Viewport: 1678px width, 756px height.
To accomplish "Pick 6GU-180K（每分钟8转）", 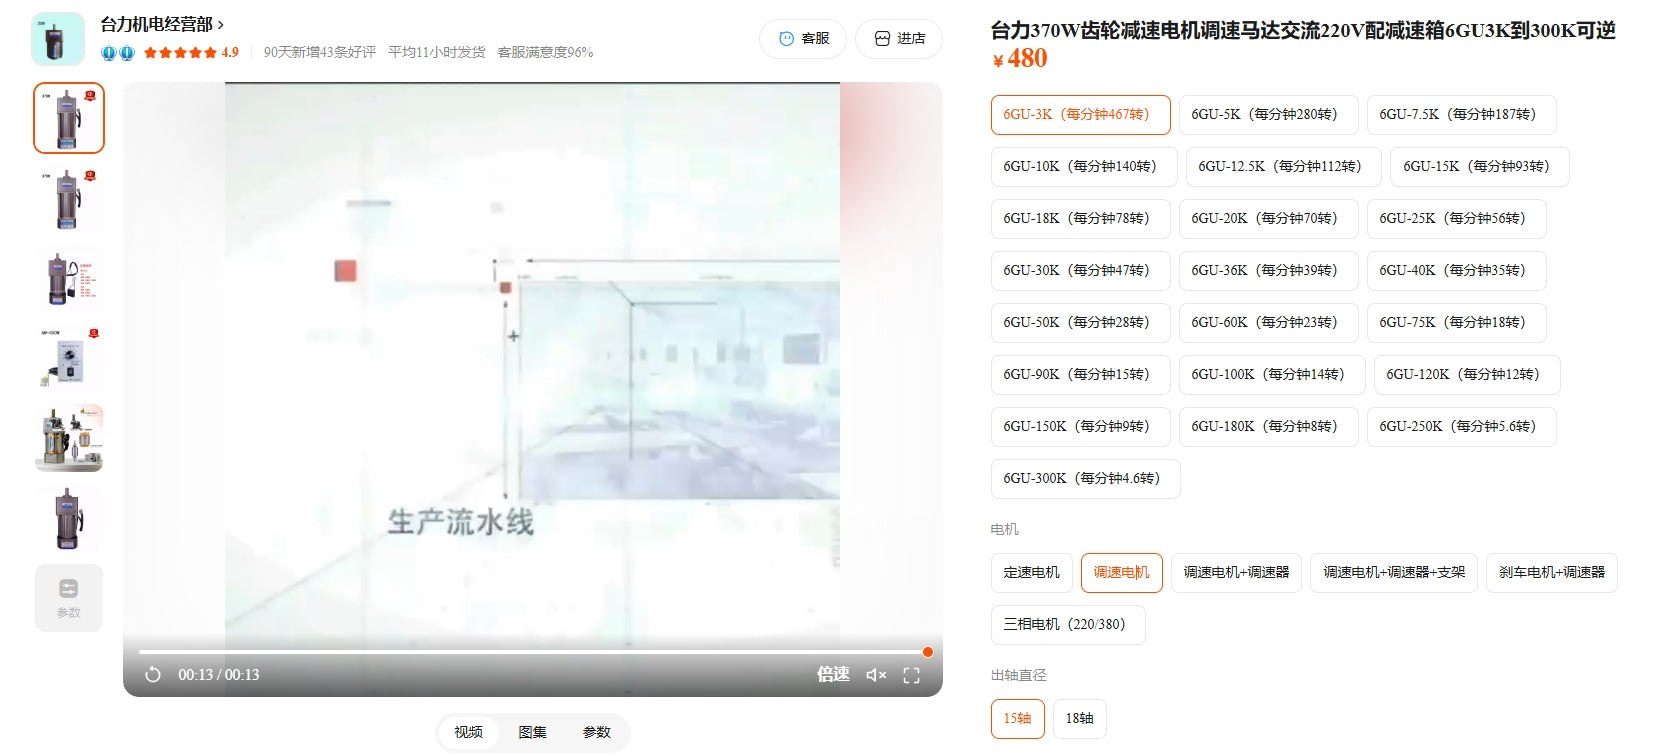I will point(1269,427).
